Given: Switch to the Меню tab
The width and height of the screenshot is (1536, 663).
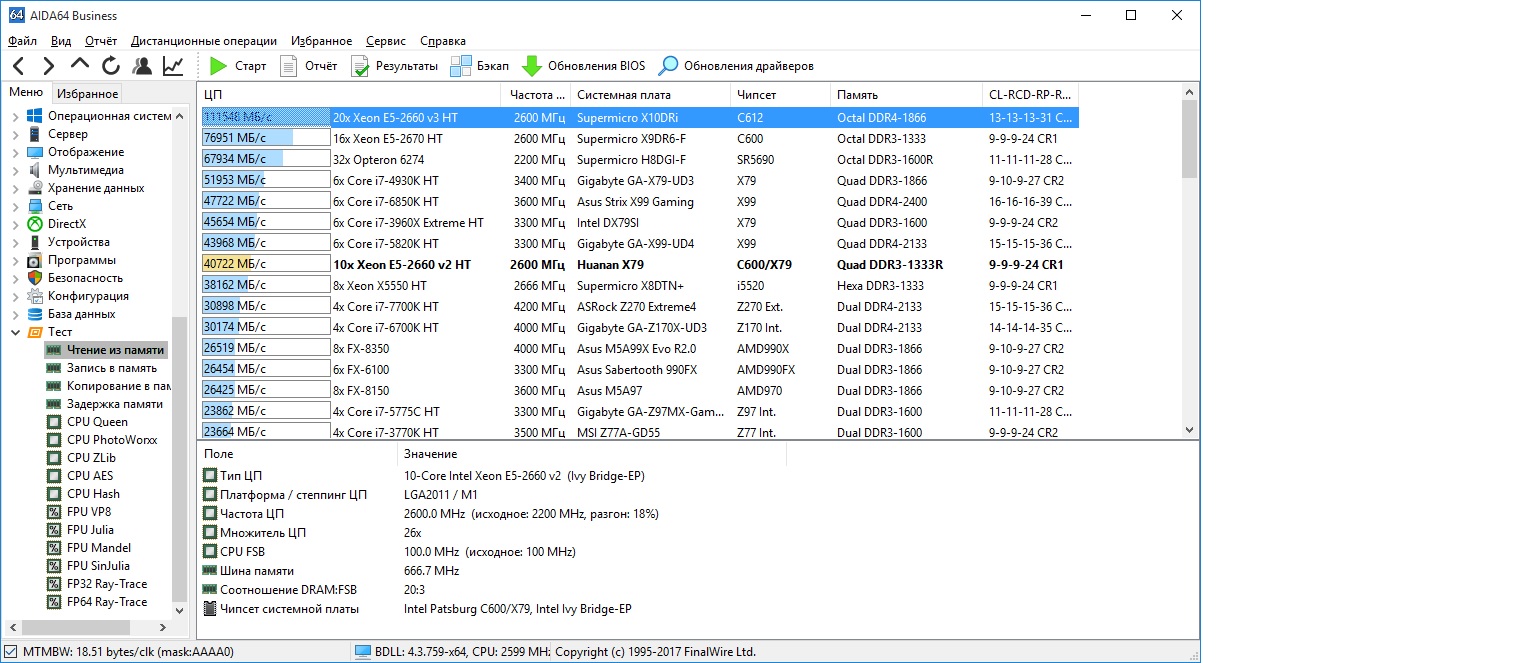Looking at the screenshot, I should click(26, 93).
